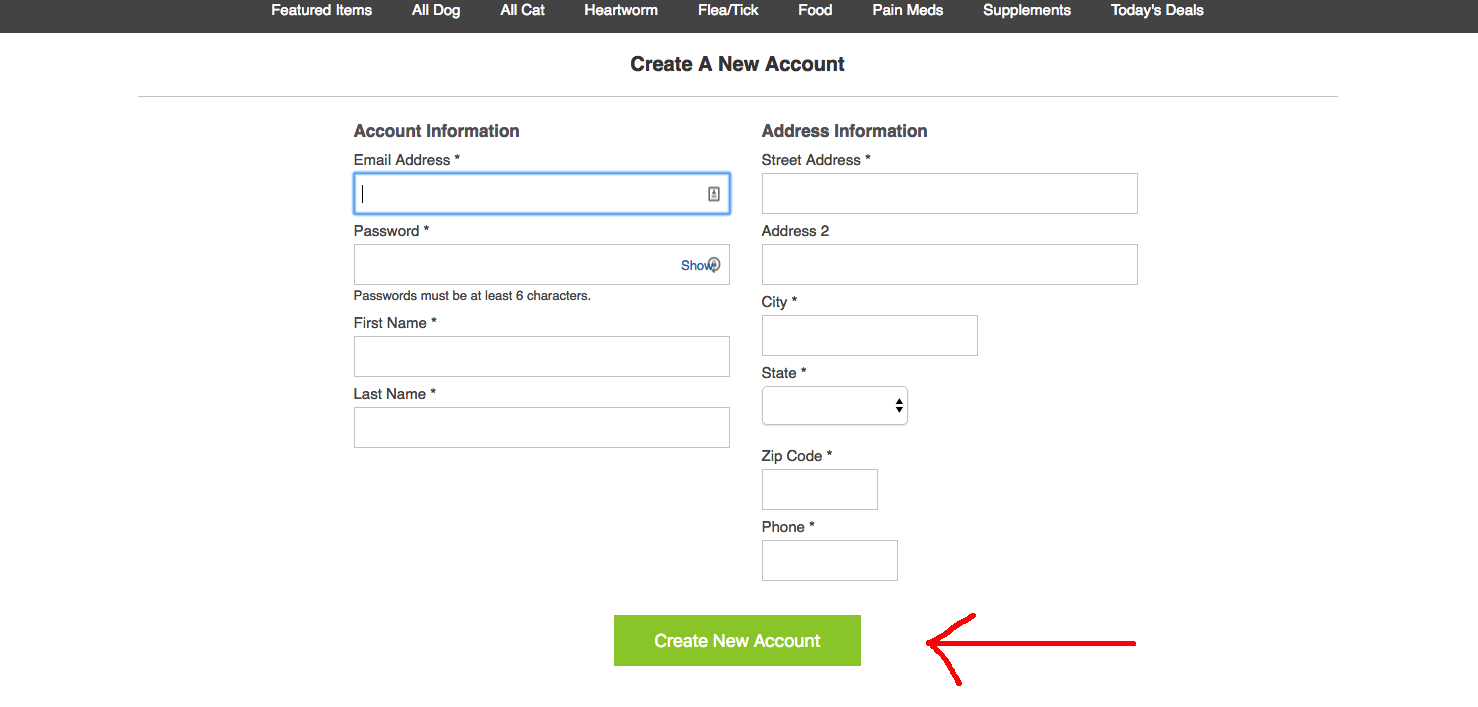Focus the Password field
The width and height of the screenshot is (1478, 707).
pos(541,265)
